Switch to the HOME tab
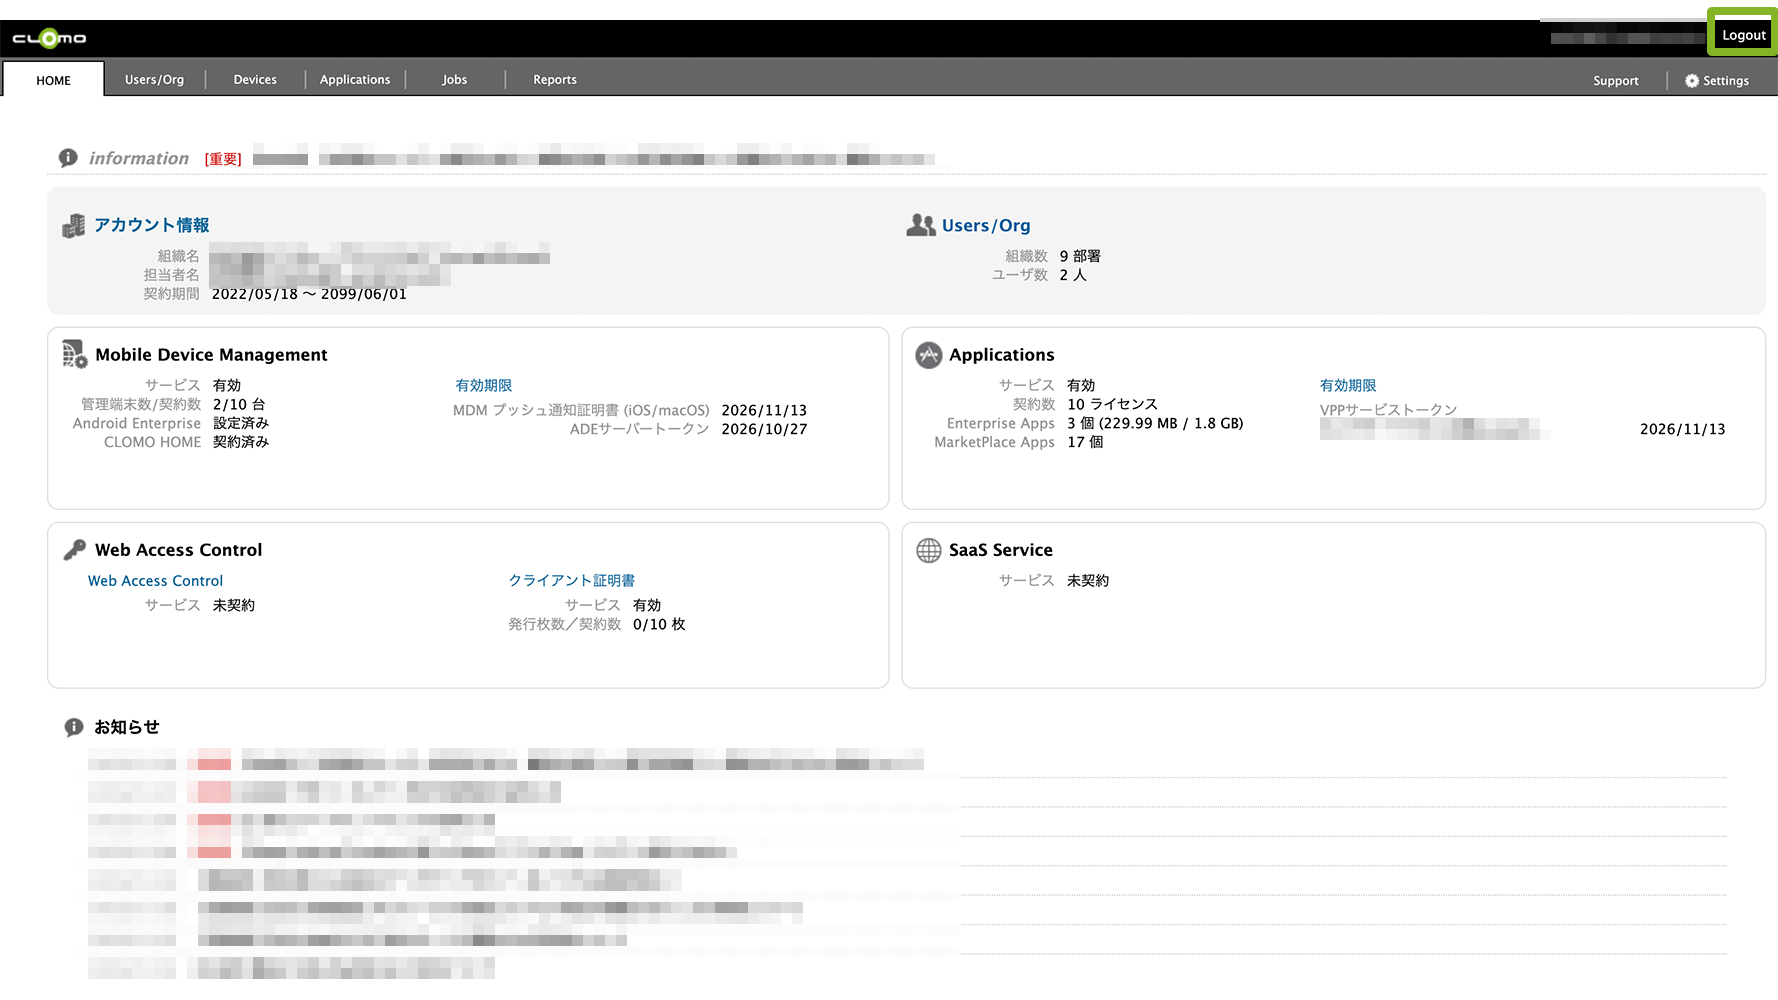Image resolution: width=1778 pixels, height=1000 pixels. (54, 80)
